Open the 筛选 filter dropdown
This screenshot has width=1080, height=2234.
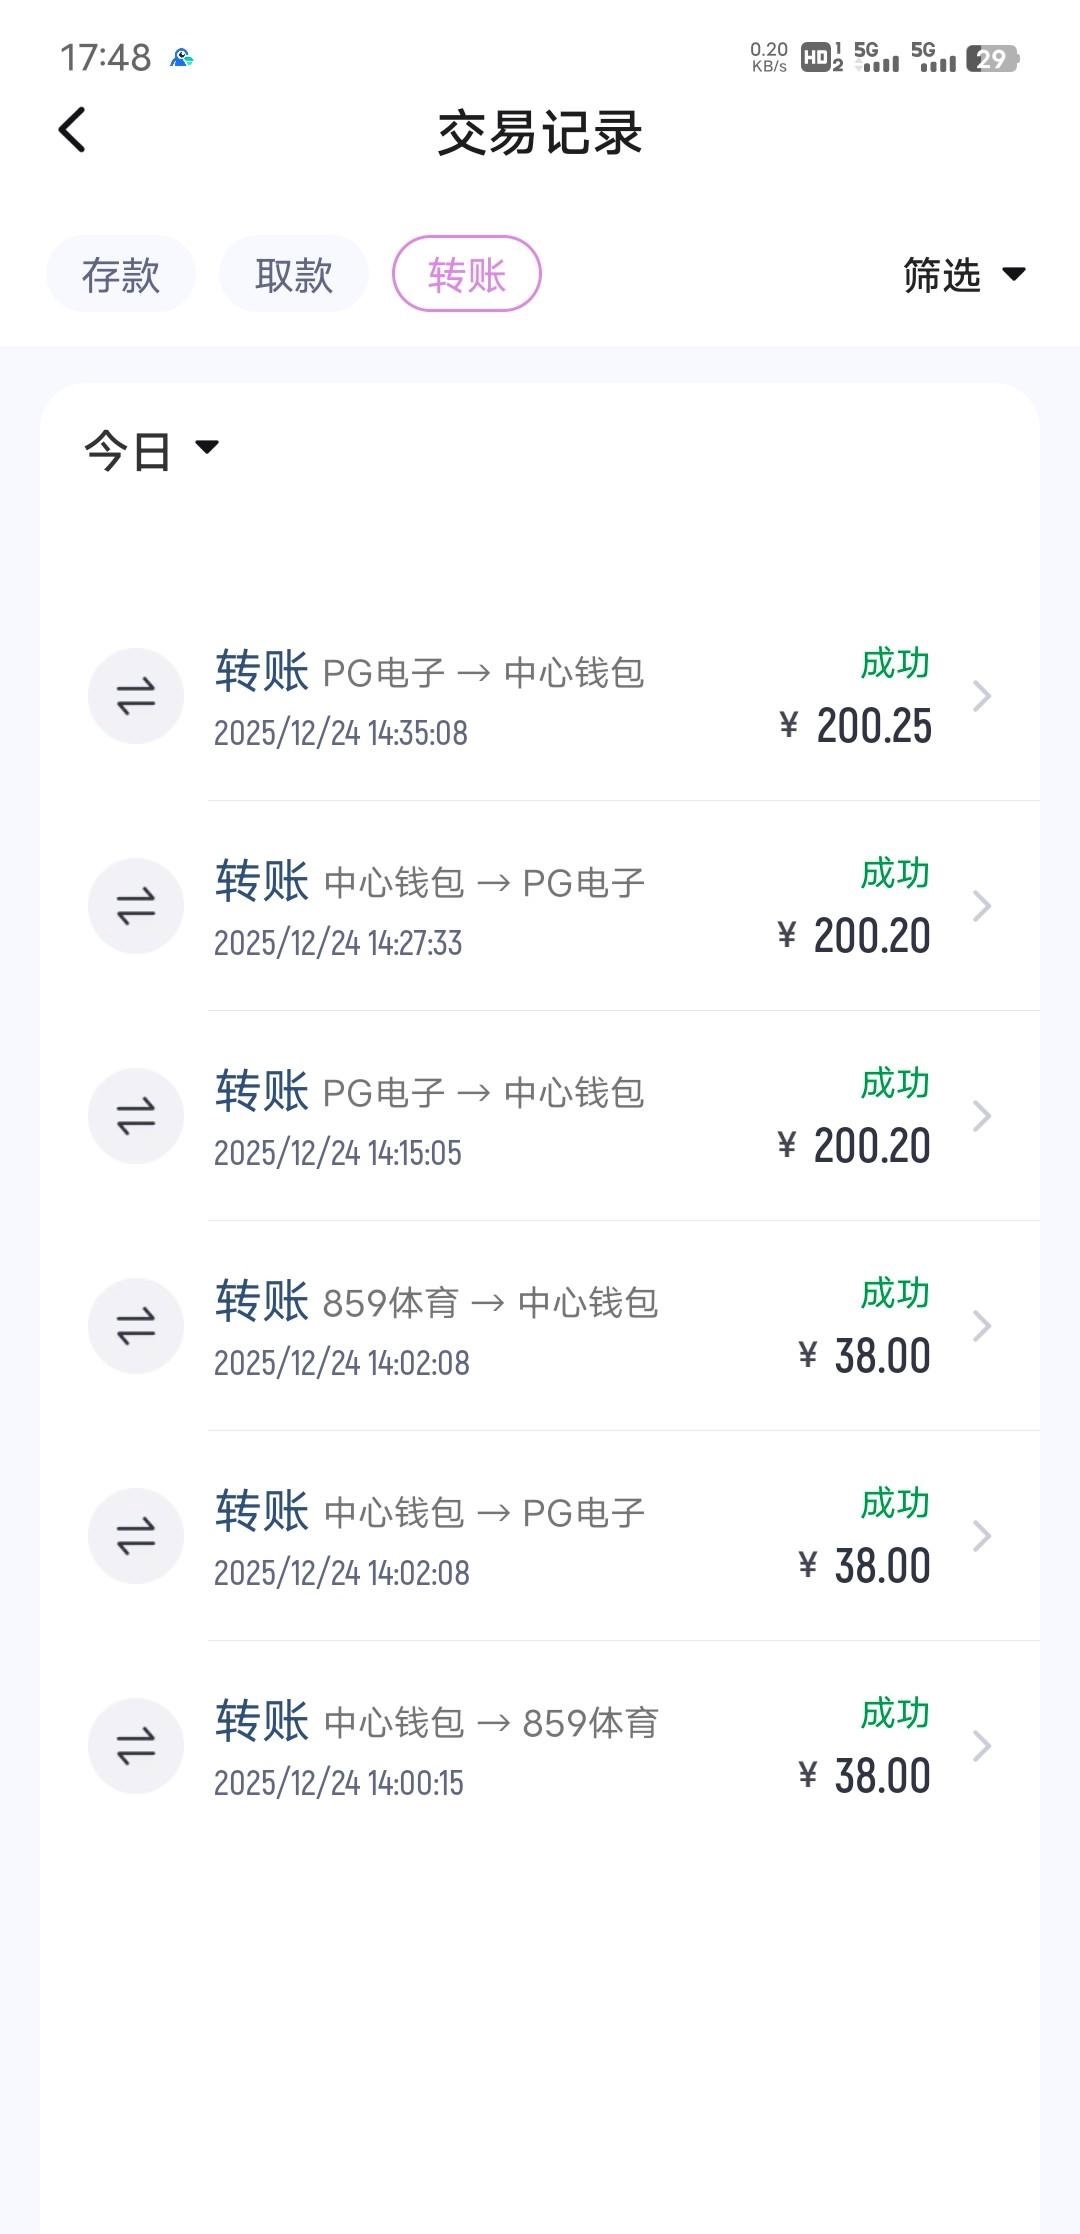[x=963, y=275]
